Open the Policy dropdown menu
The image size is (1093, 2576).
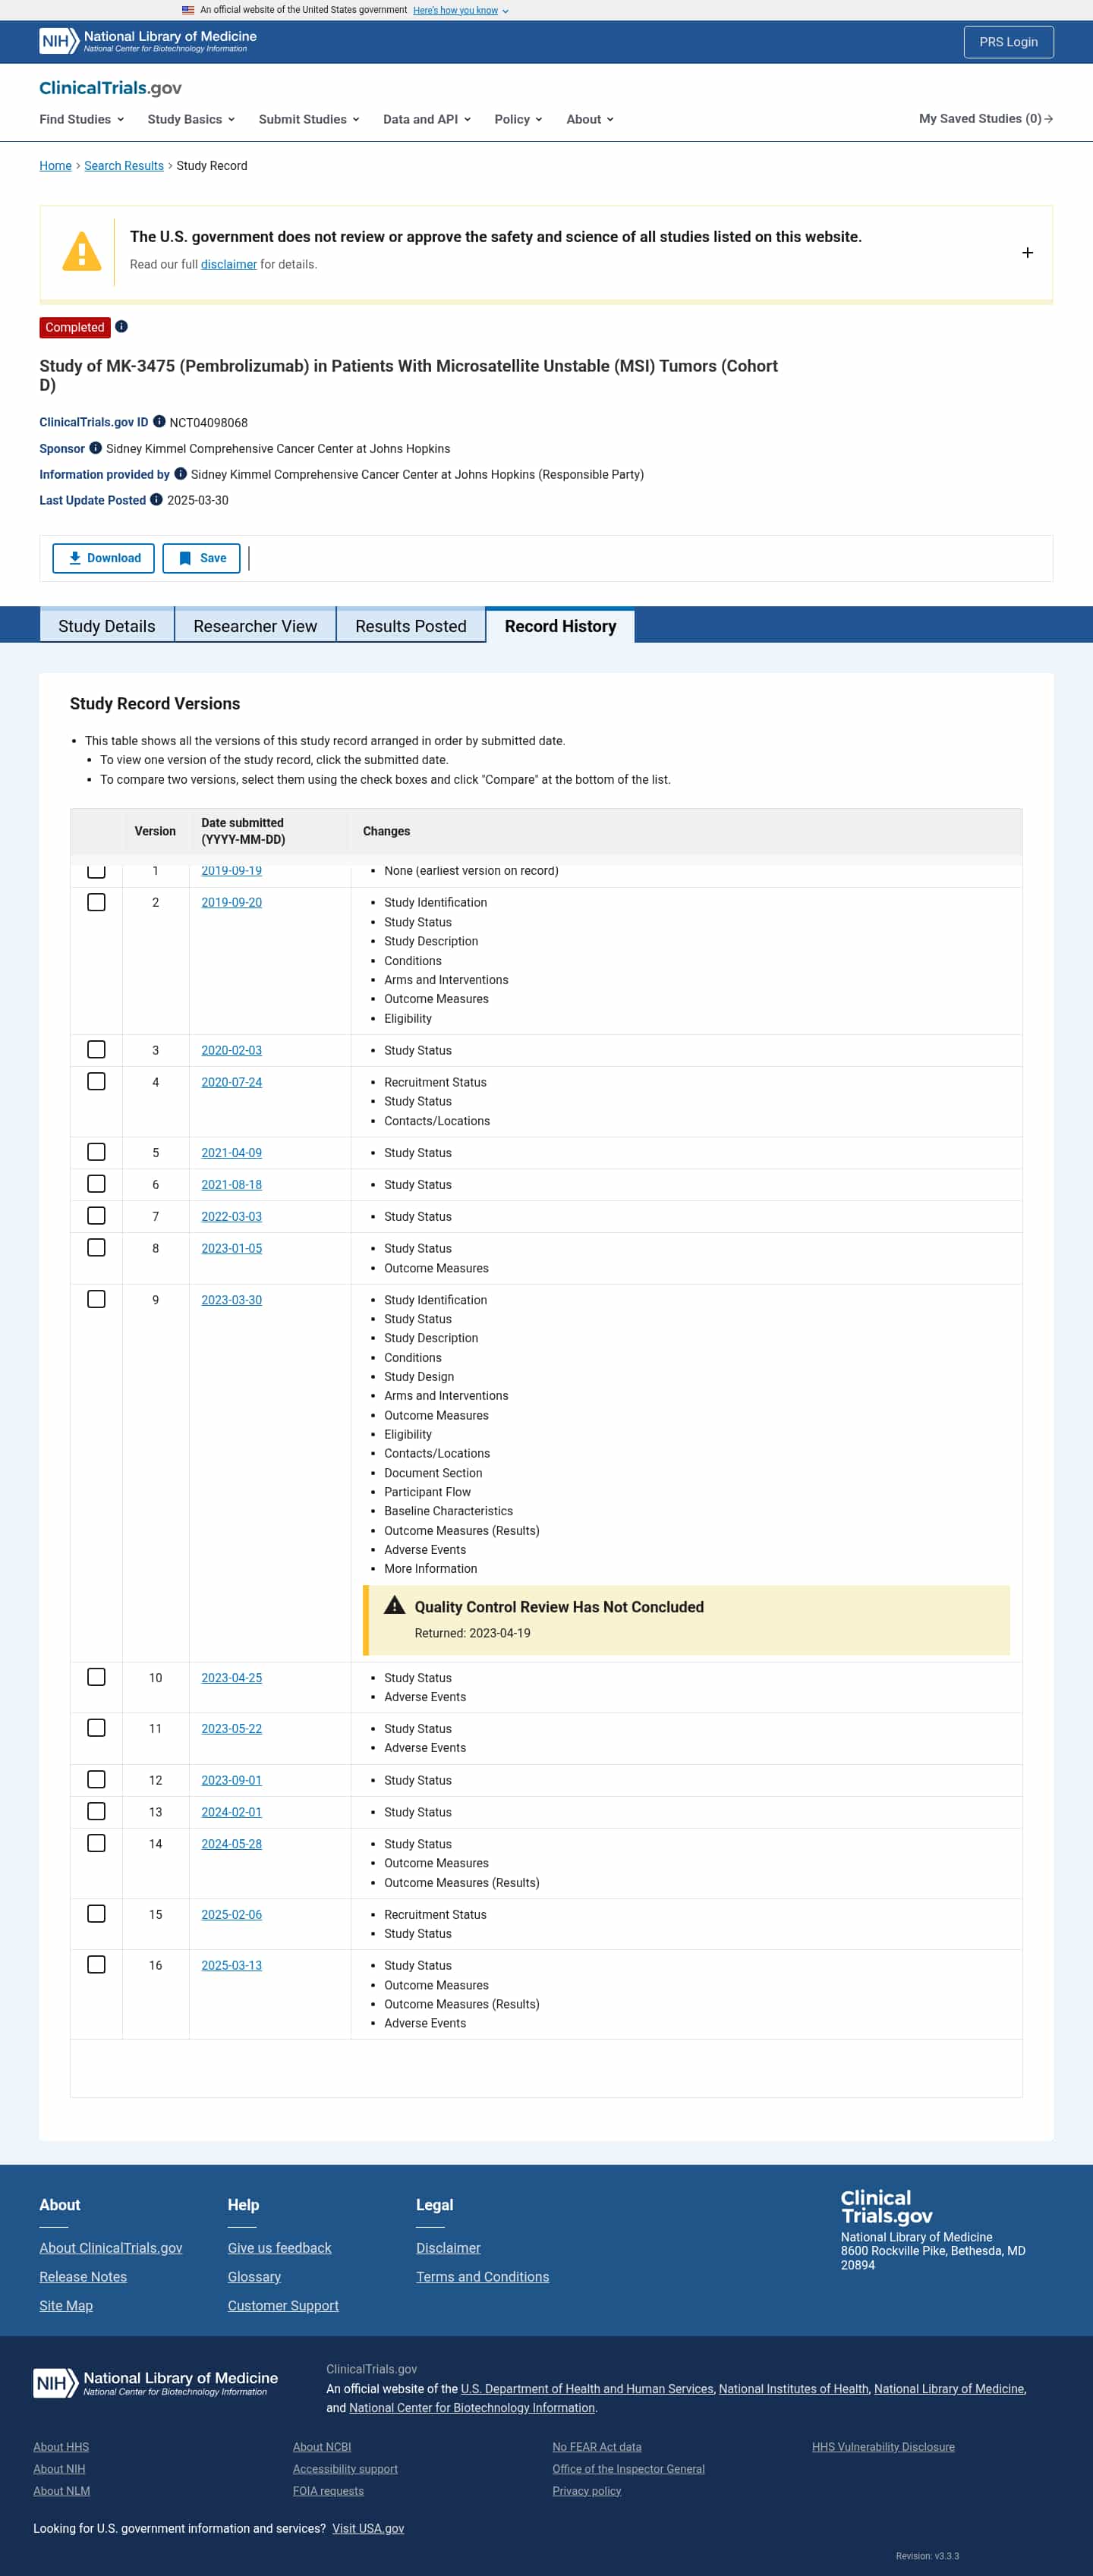pyautogui.click(x=518, y=119)
